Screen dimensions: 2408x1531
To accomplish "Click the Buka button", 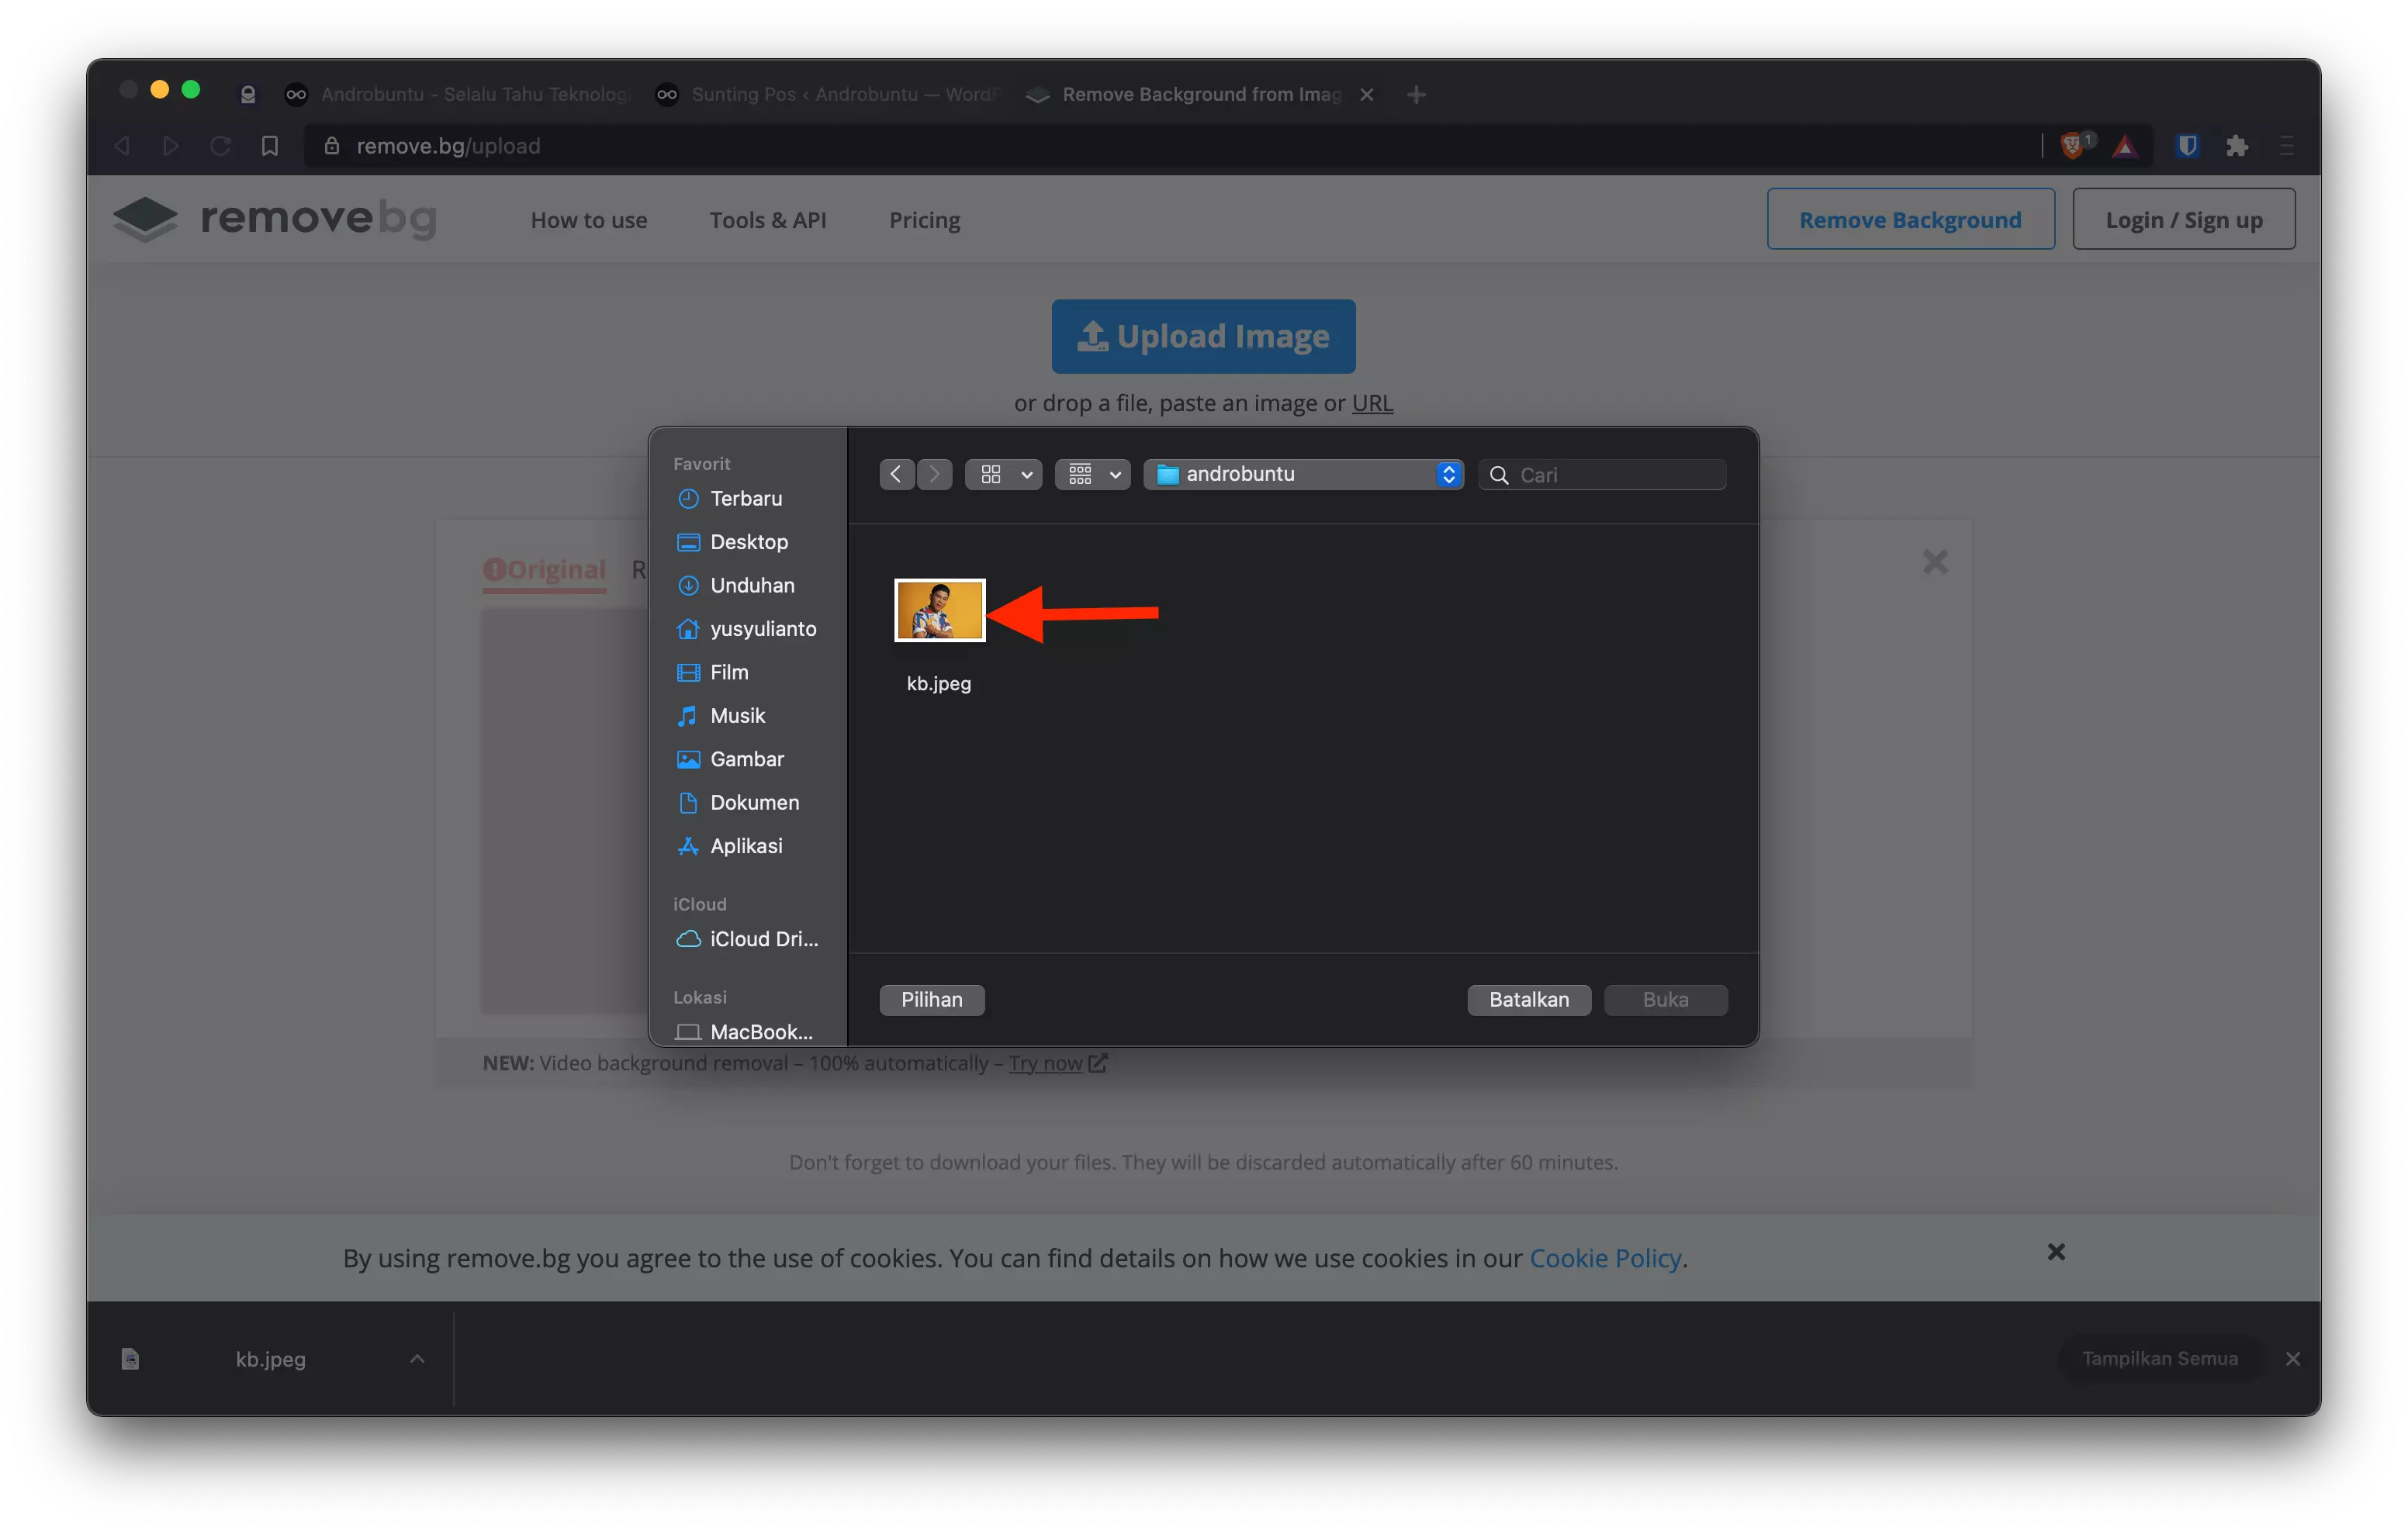I will [1665, 1000].
